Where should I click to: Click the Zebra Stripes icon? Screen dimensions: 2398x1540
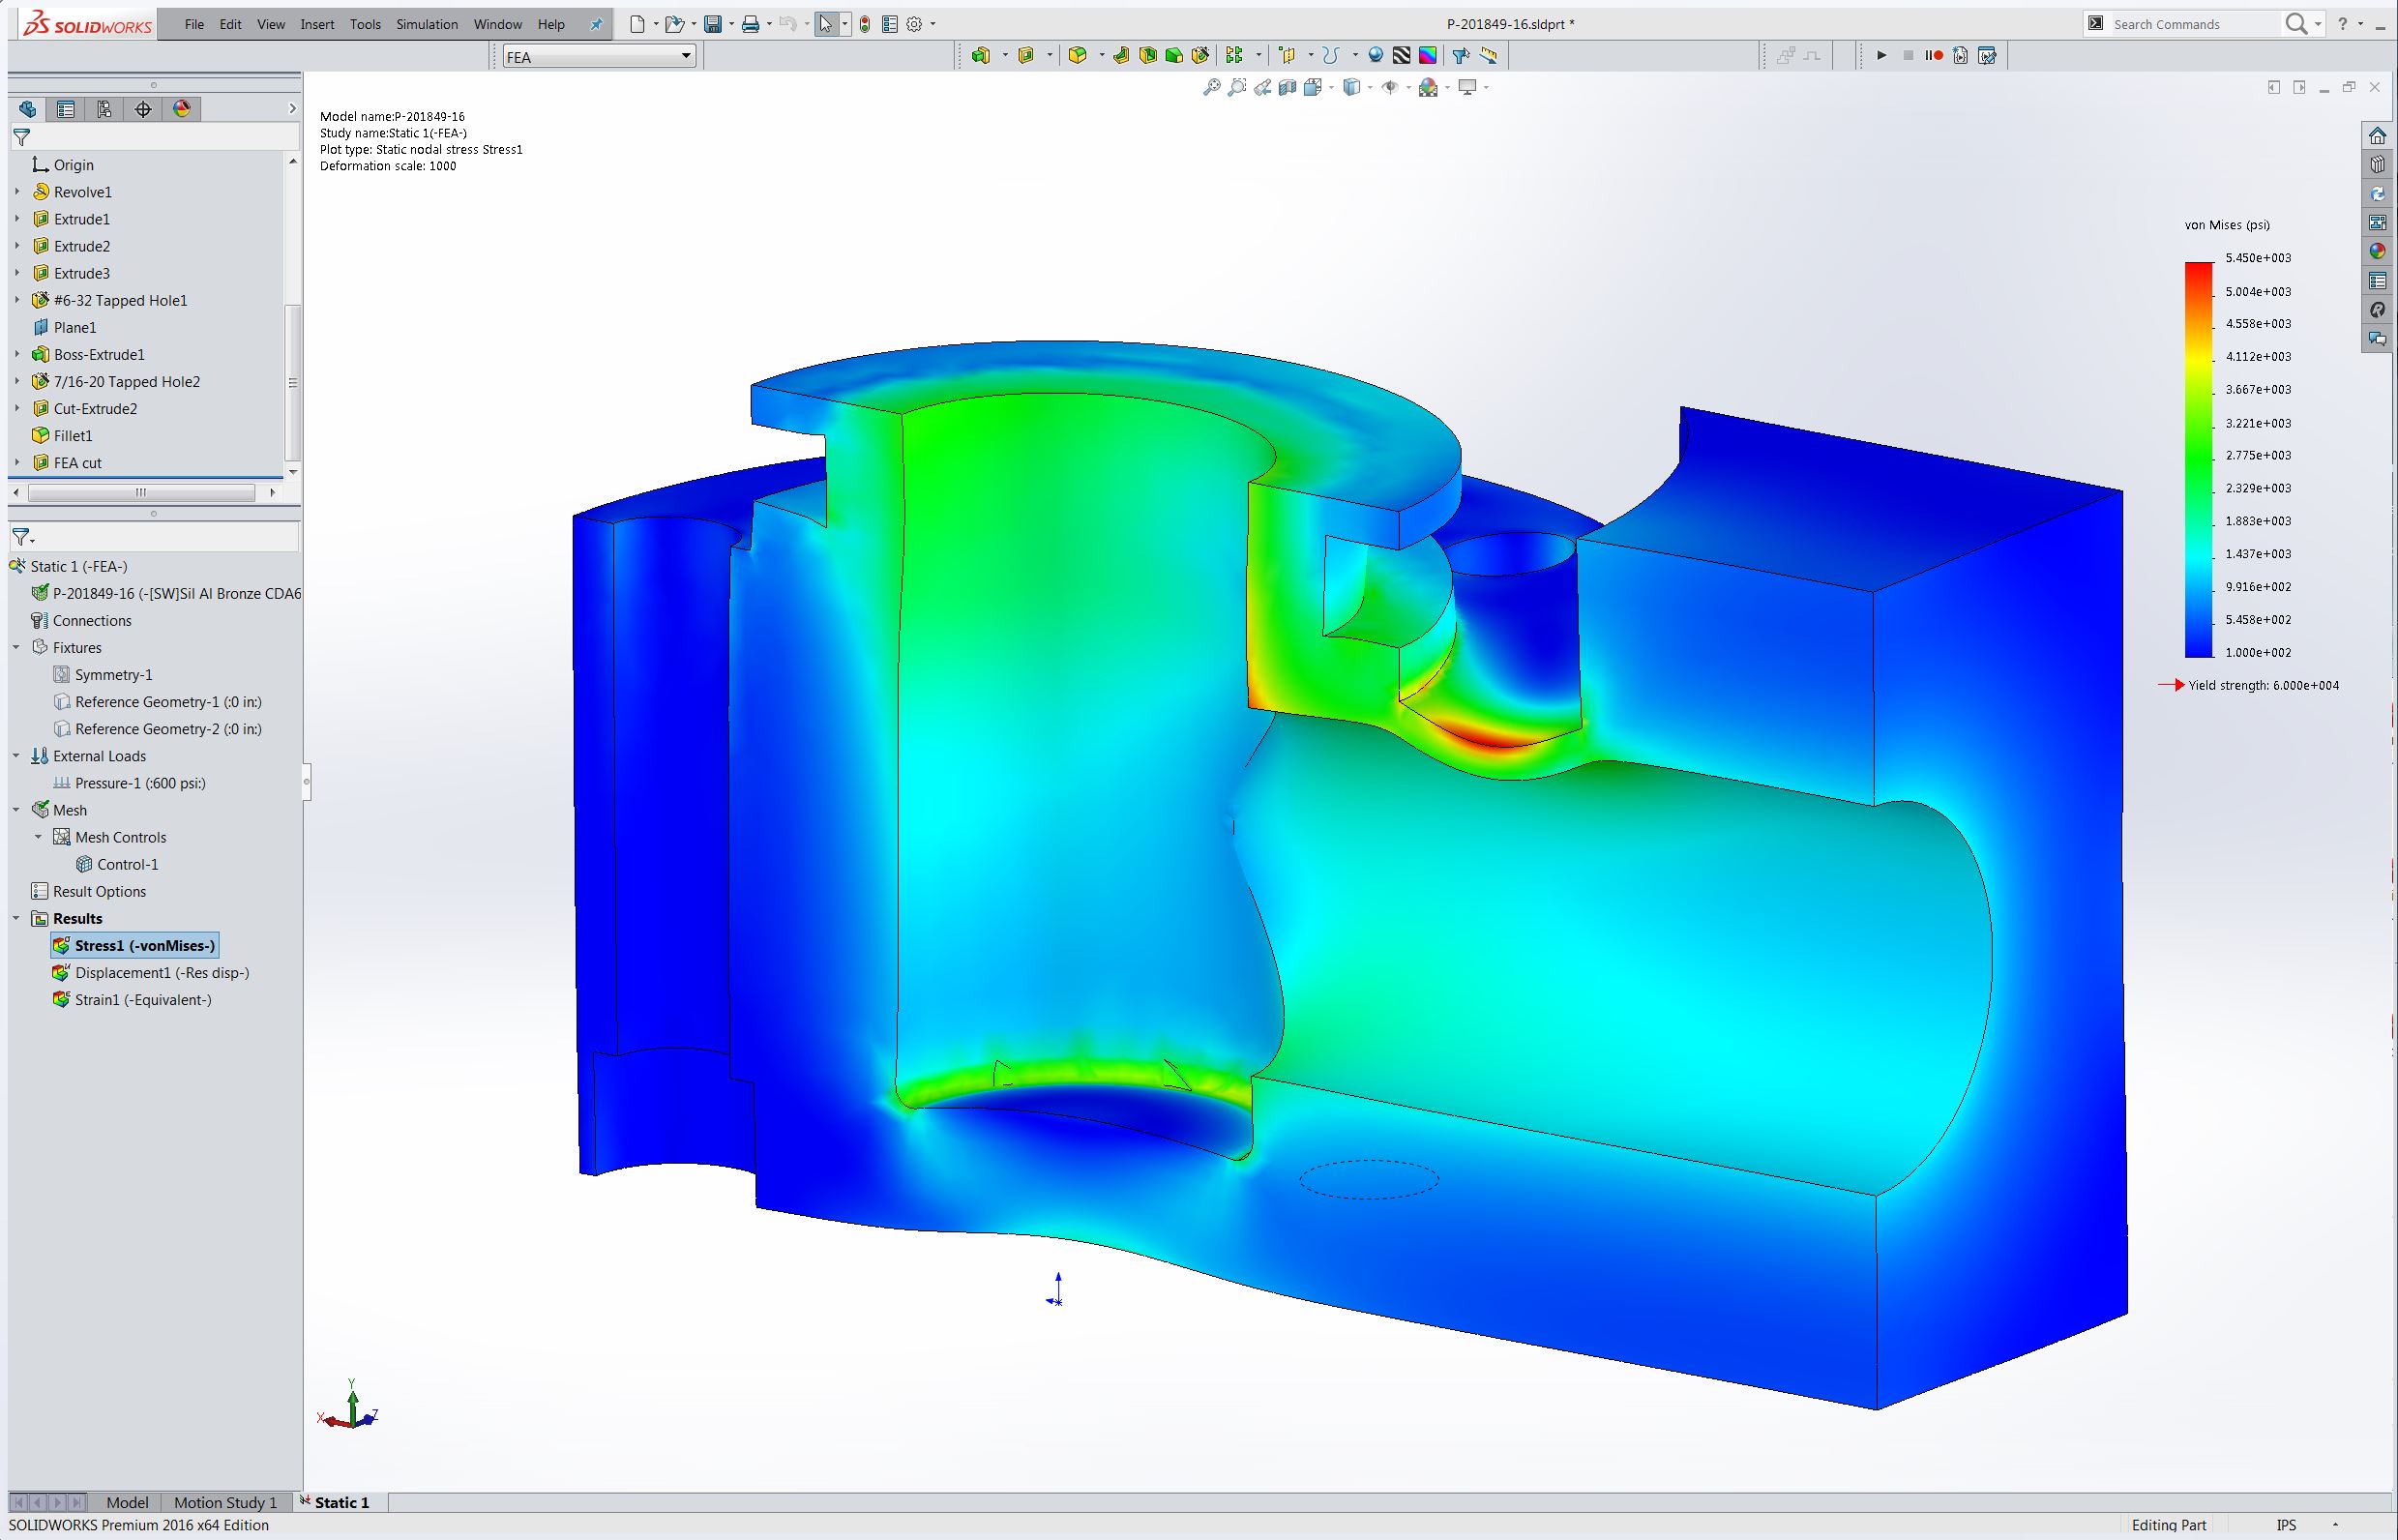pos(1402,56)
